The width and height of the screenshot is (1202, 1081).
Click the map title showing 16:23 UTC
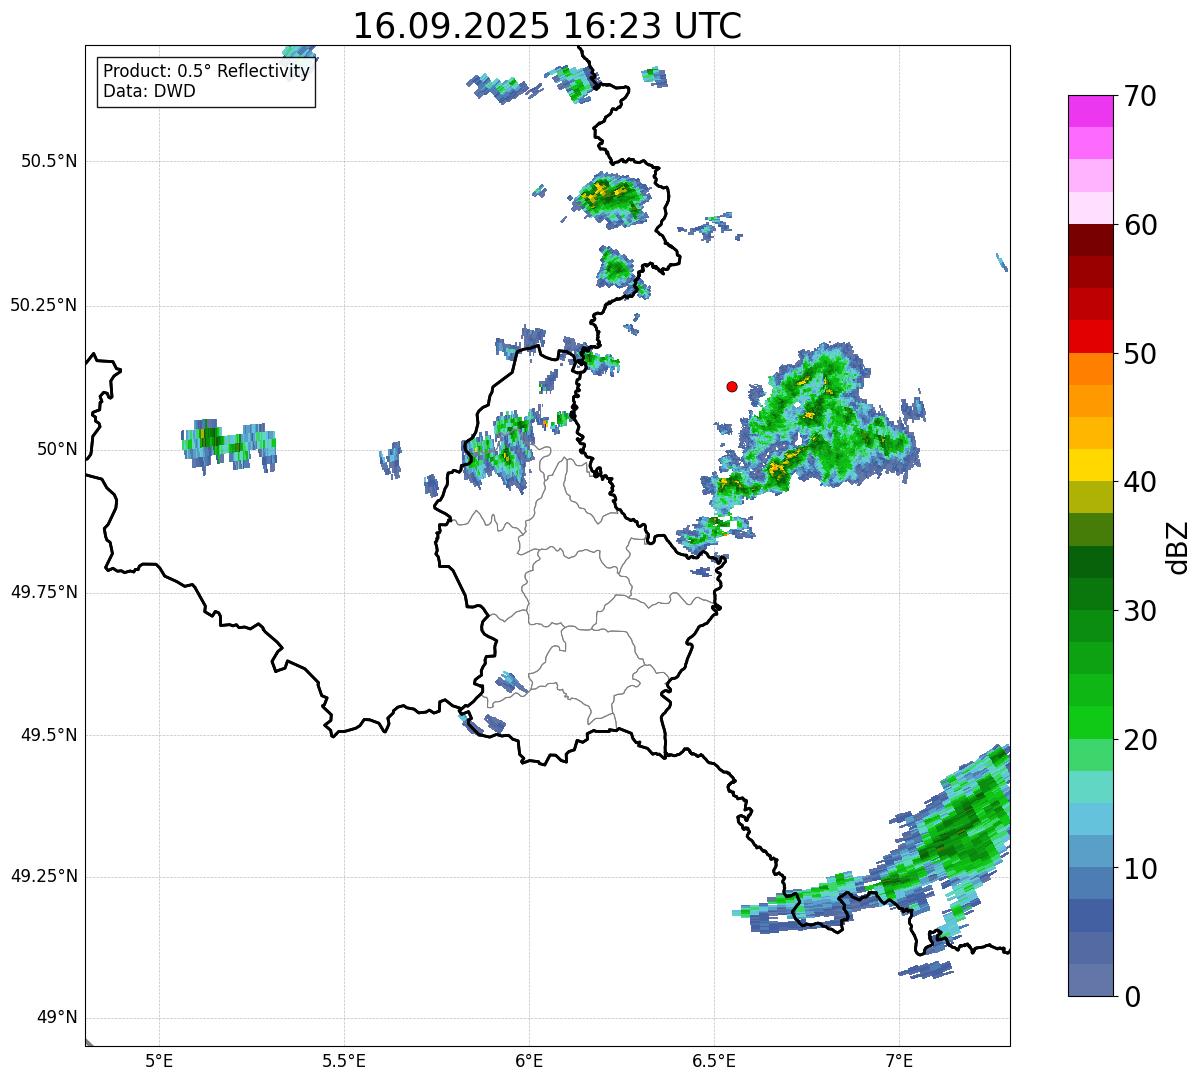pos(547,26)
